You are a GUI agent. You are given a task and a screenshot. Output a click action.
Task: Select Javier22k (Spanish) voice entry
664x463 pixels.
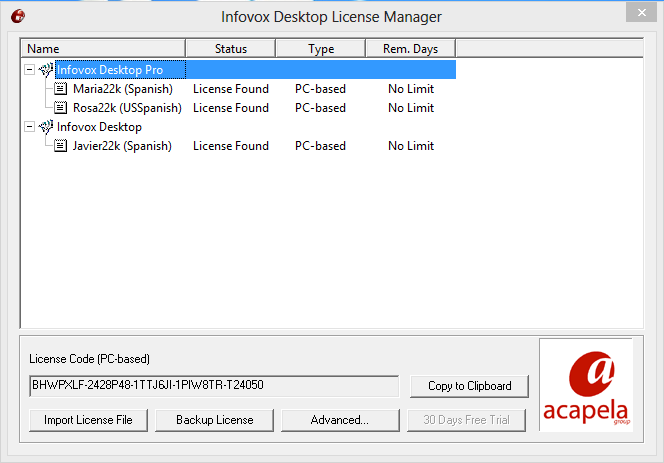coord(122,146)
